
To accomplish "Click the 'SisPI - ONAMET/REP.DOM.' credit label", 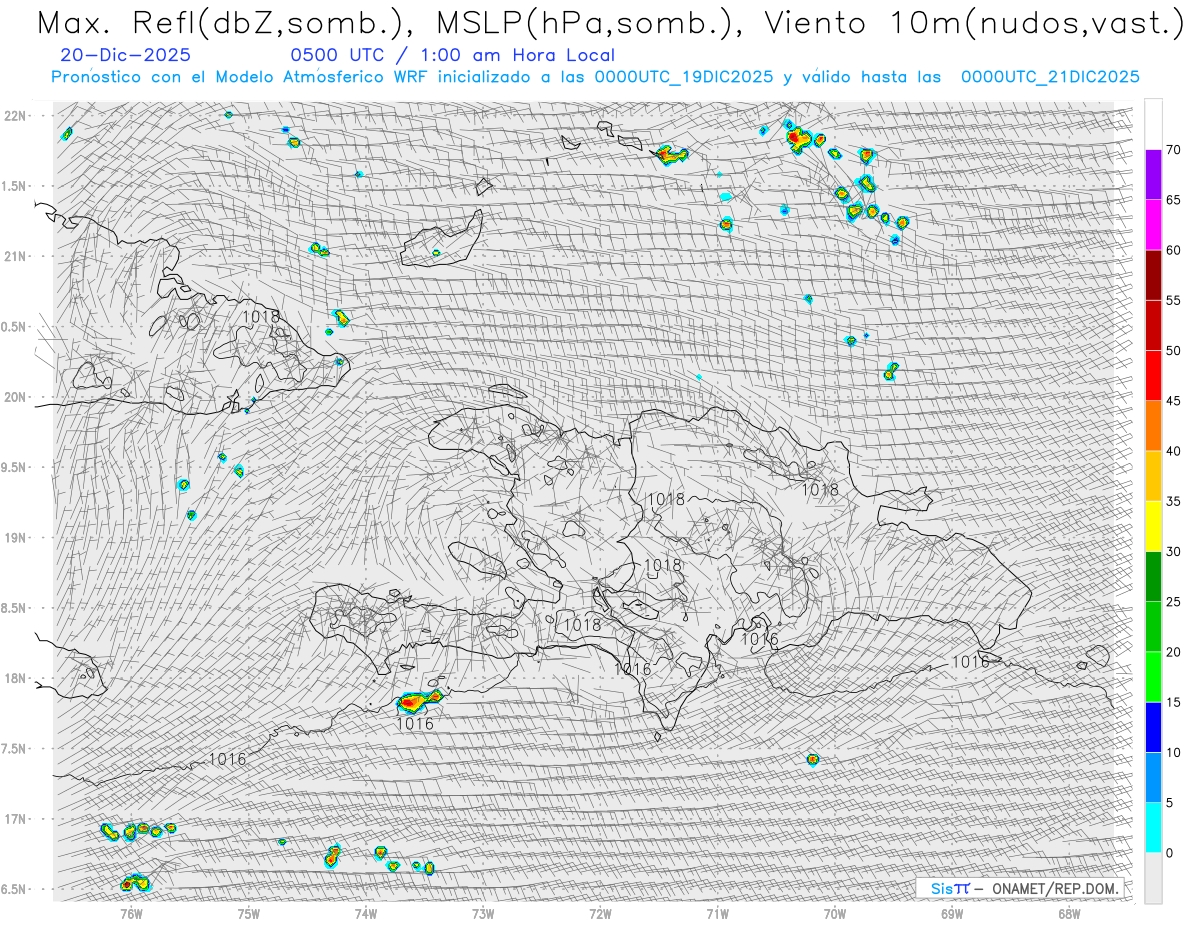I will click(1020, 888).
